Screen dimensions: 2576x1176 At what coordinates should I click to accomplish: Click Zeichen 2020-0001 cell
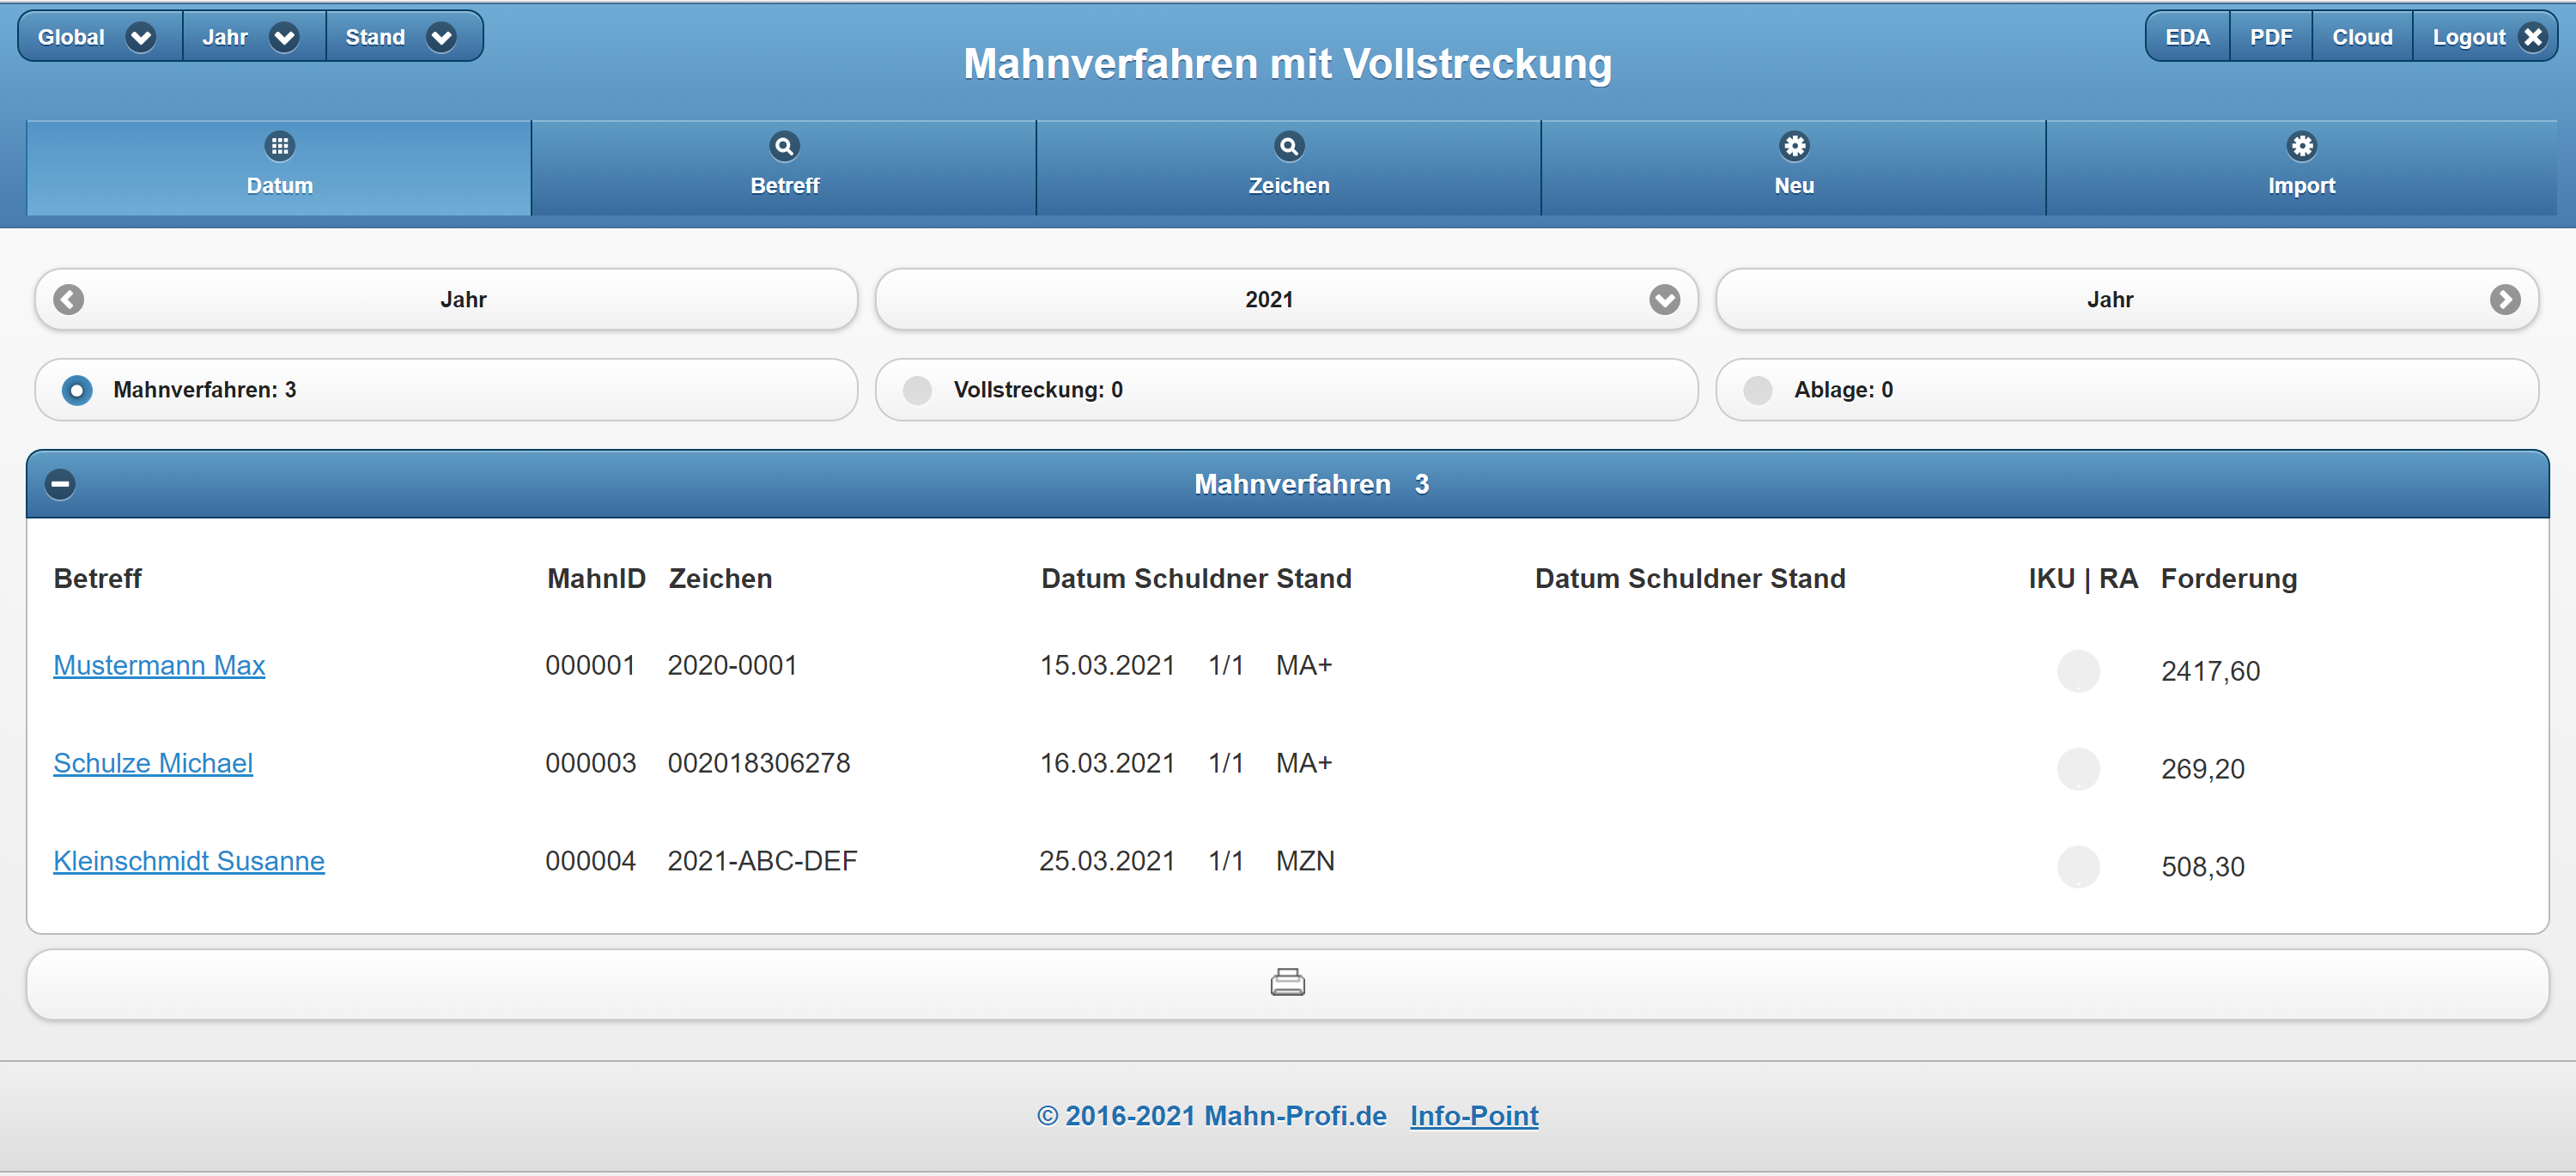point(732,665)
